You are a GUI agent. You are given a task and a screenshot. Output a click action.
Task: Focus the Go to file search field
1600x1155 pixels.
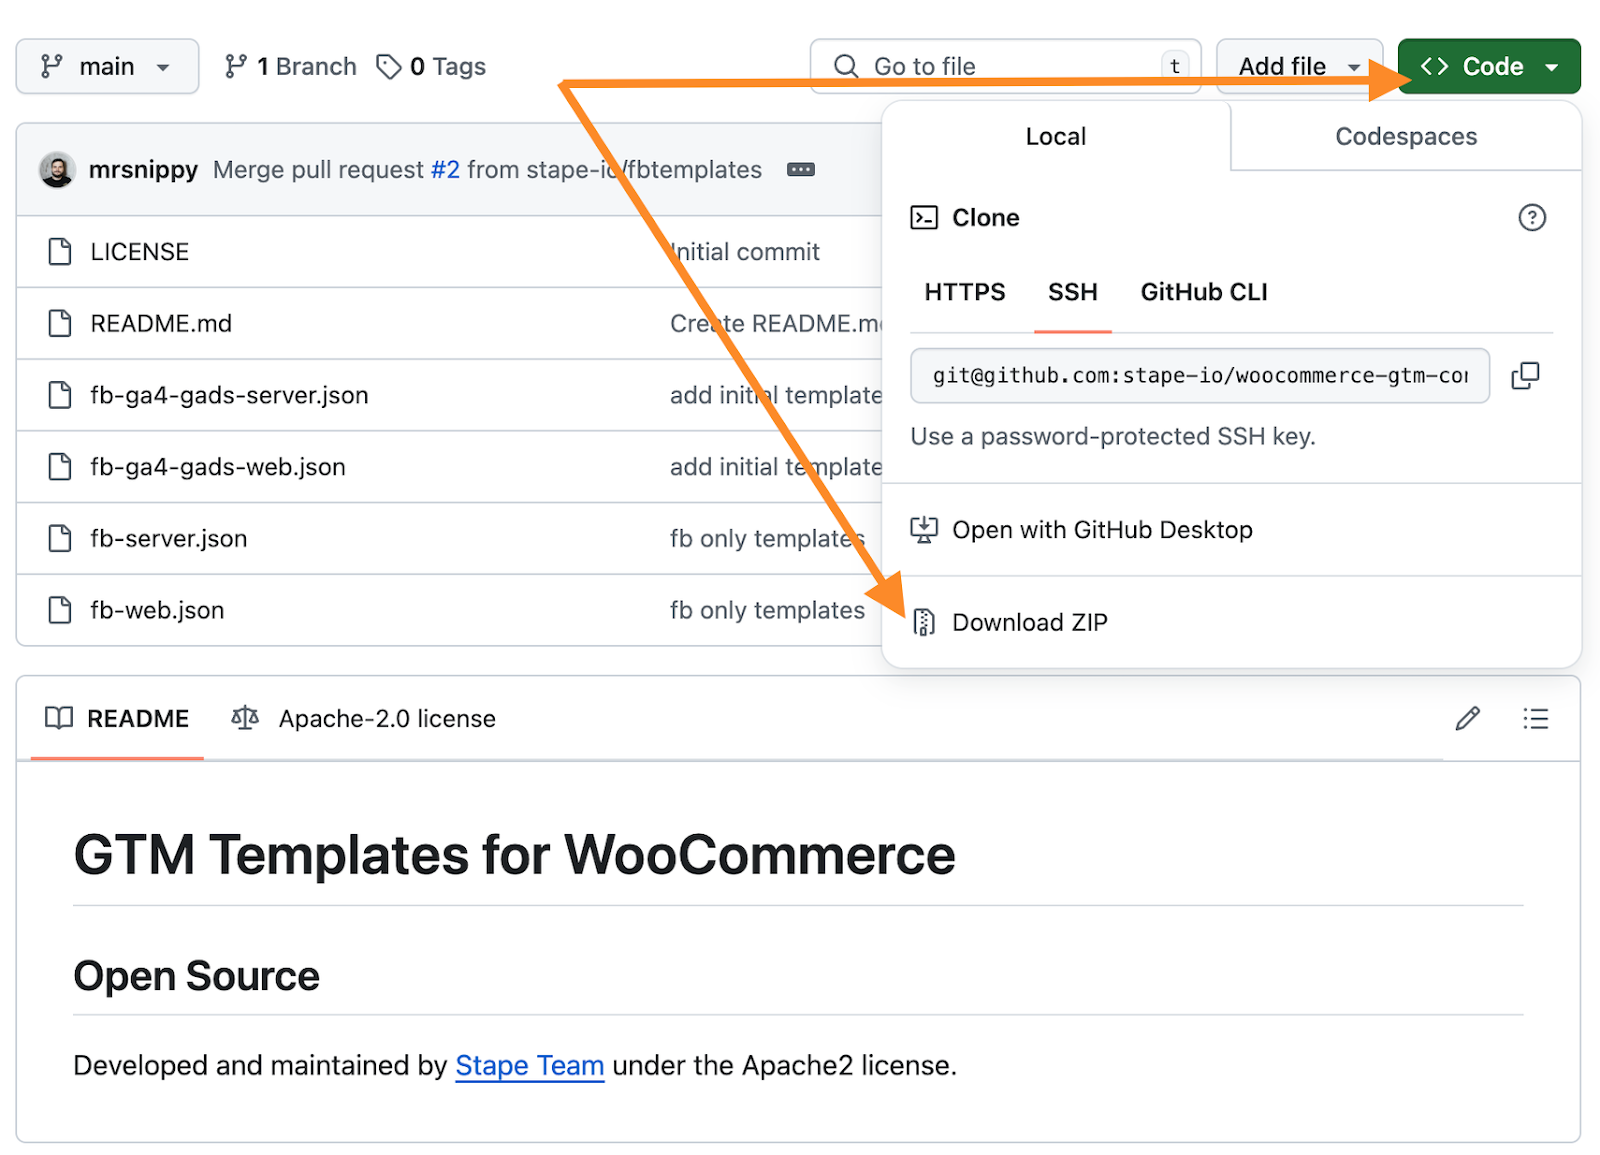point(1005,66)
